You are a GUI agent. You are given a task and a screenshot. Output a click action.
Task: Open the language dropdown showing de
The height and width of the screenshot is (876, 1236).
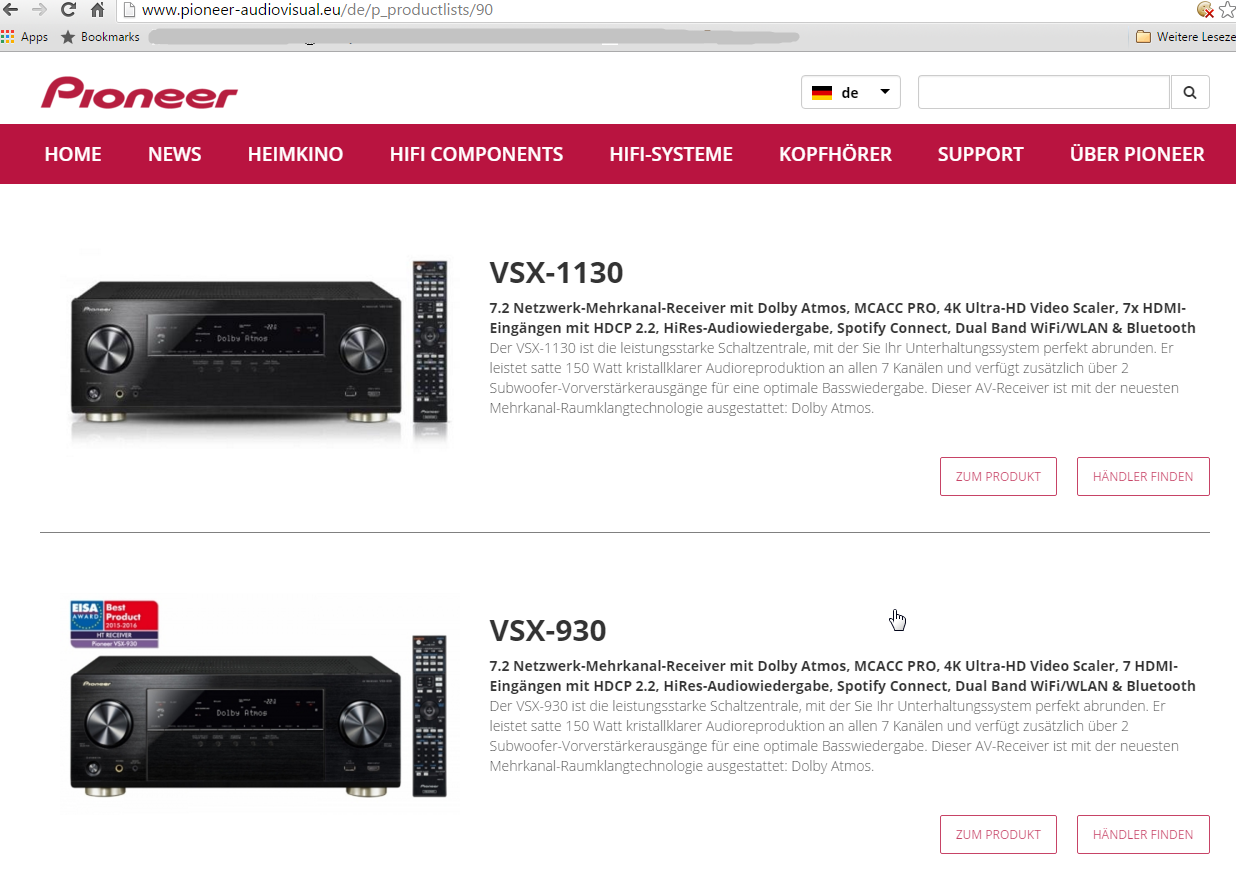851,92
